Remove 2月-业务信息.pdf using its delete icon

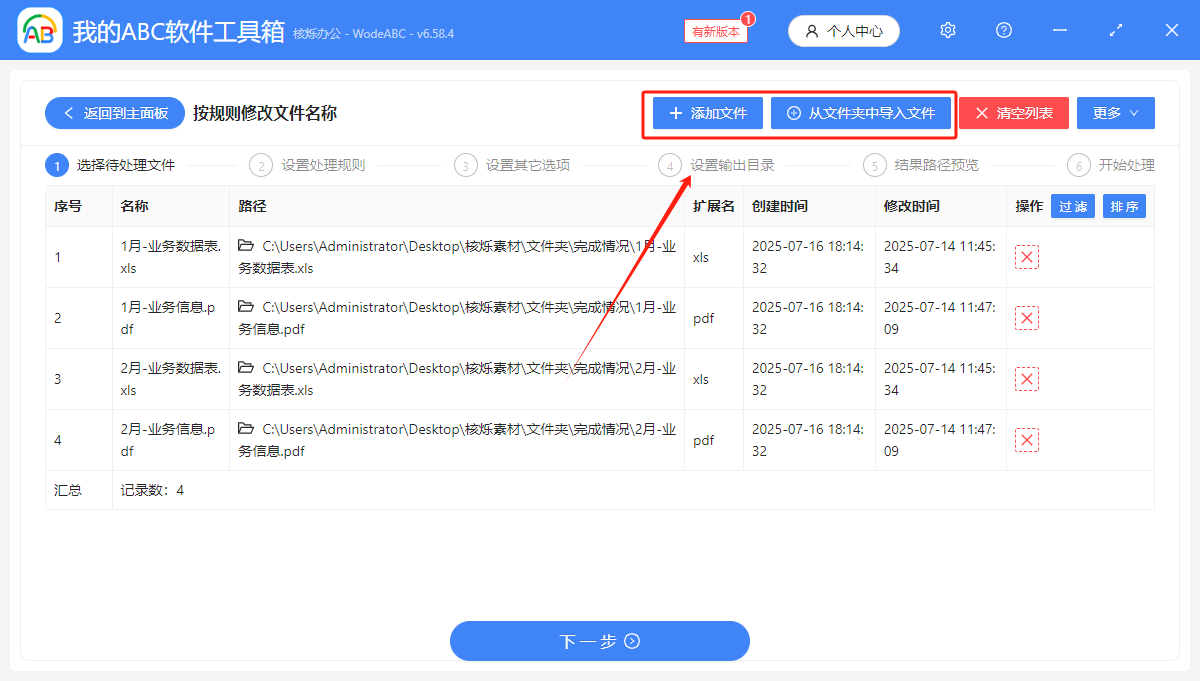point(1026,439)
